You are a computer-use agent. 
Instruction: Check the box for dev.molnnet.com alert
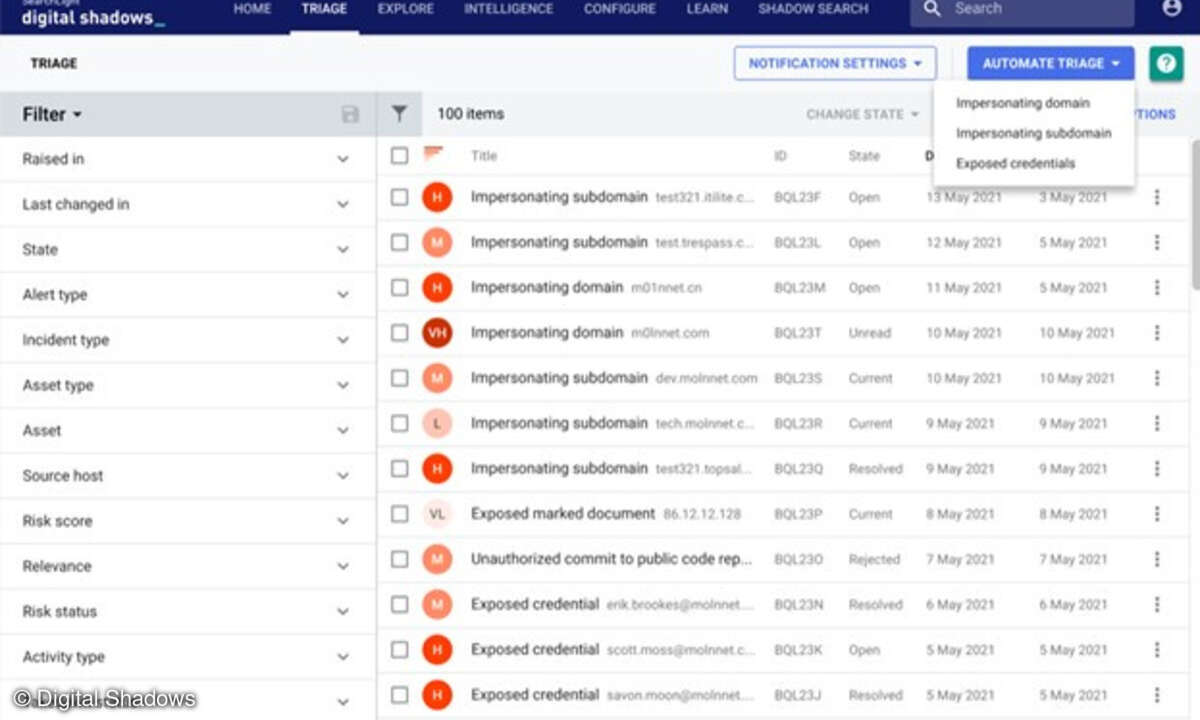[x=399, y=378]
